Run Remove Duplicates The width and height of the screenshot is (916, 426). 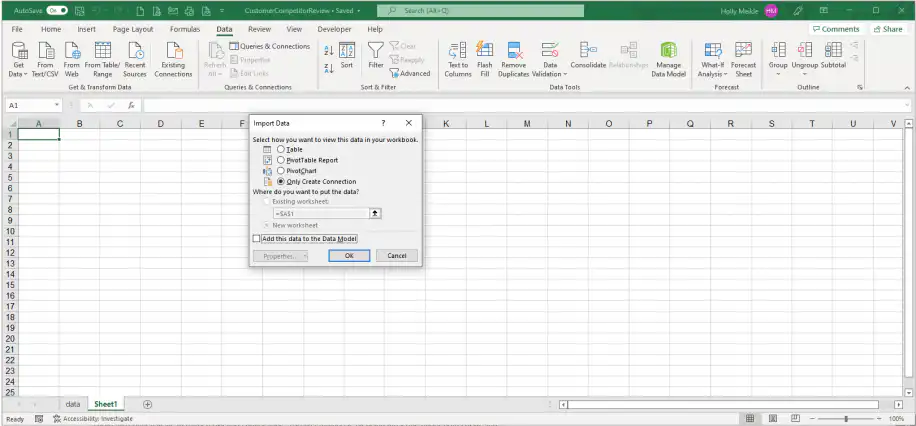pos(513,60)
